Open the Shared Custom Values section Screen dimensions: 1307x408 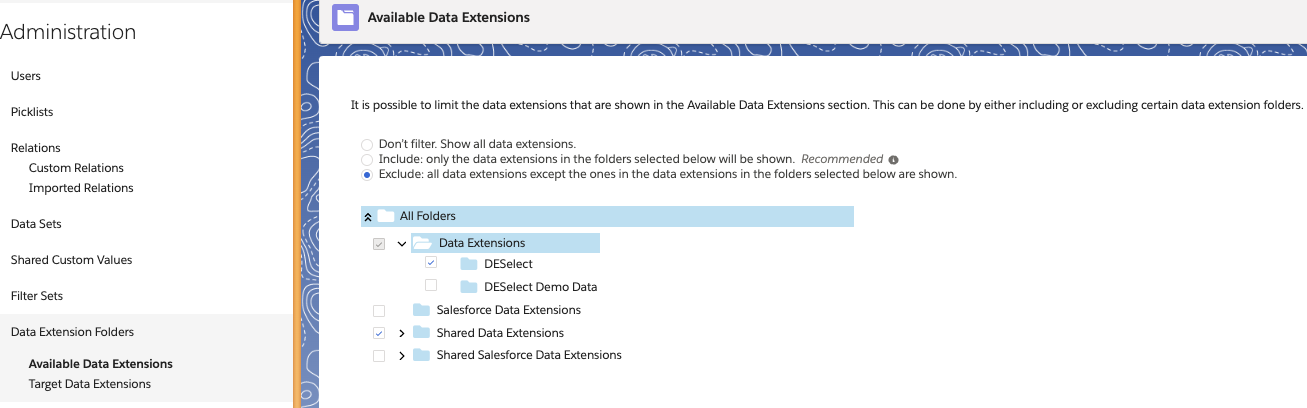(x=71, y=260)
